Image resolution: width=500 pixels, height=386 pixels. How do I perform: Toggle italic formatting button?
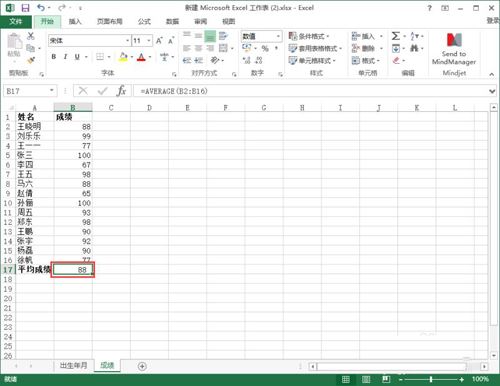65,57
